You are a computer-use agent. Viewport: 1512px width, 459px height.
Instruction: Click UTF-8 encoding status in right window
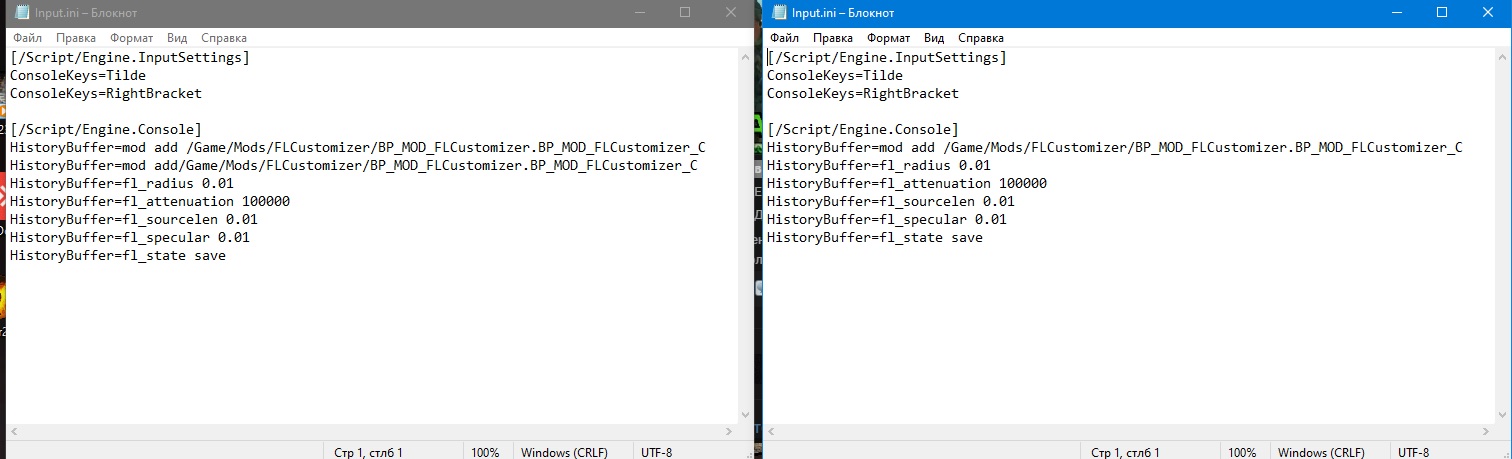pyautogui.click(x=1413, y=452)
